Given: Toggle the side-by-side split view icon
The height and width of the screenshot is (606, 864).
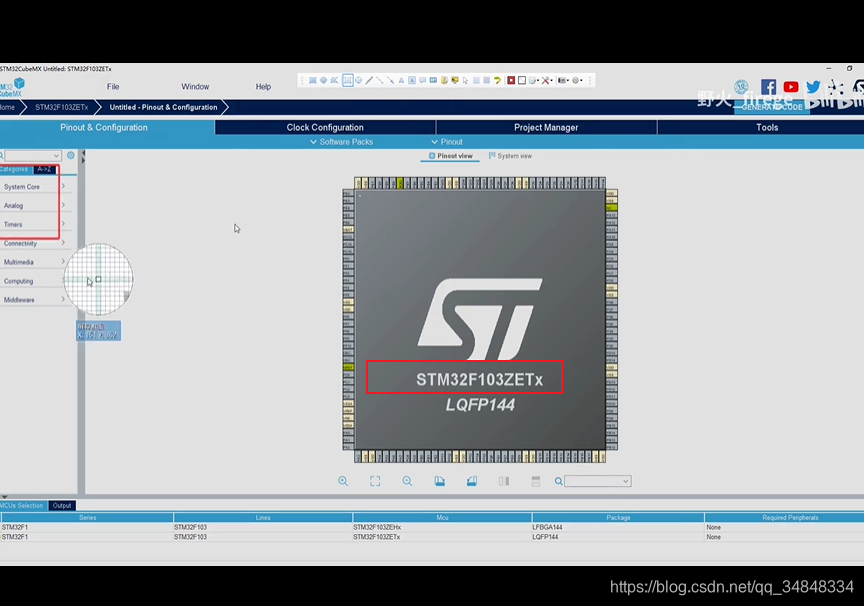Looking at the screenshot, I should [x=504, y=481].
